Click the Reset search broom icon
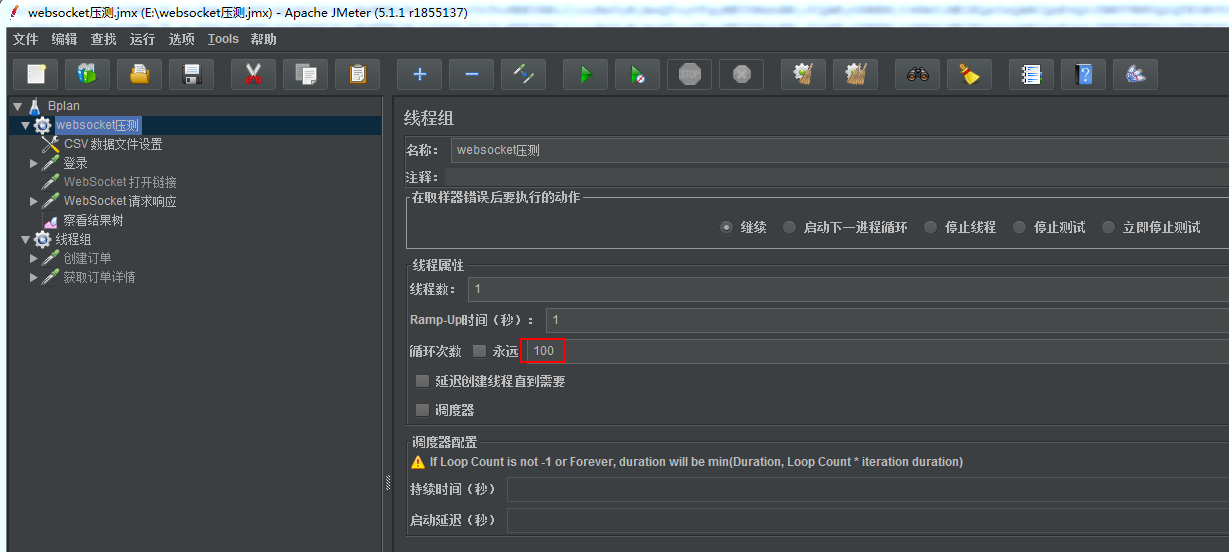Screen dimensions: 1229x552 969,74
